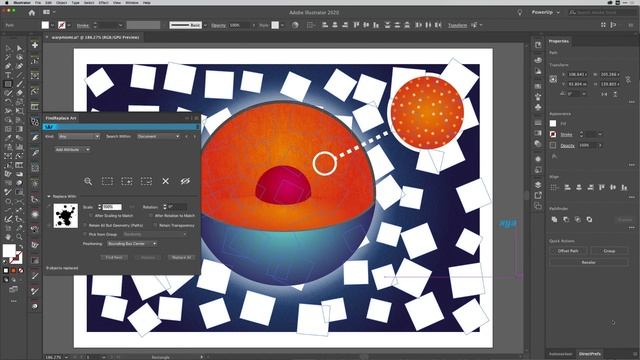
Task: Click the X clear icon in Find/Replace Art
Action: [165, 181]
